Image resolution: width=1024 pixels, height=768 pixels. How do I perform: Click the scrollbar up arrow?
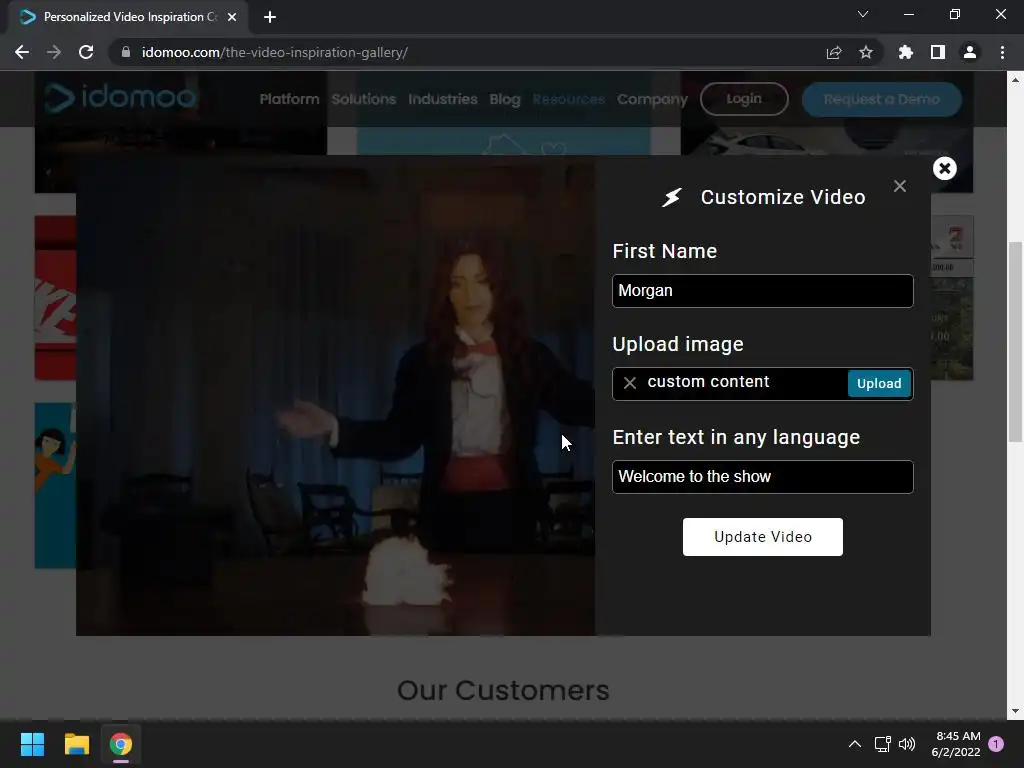click(1015, 79)
